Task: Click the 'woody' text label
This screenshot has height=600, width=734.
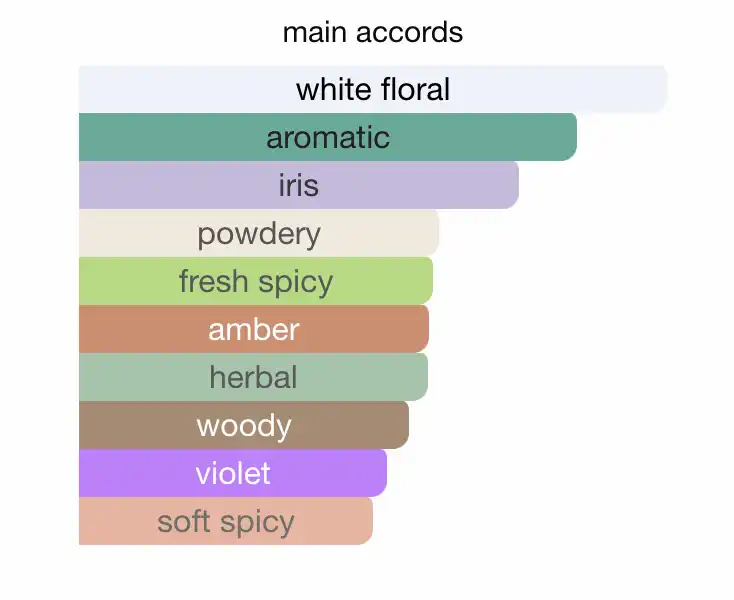Action: [244, 425]
